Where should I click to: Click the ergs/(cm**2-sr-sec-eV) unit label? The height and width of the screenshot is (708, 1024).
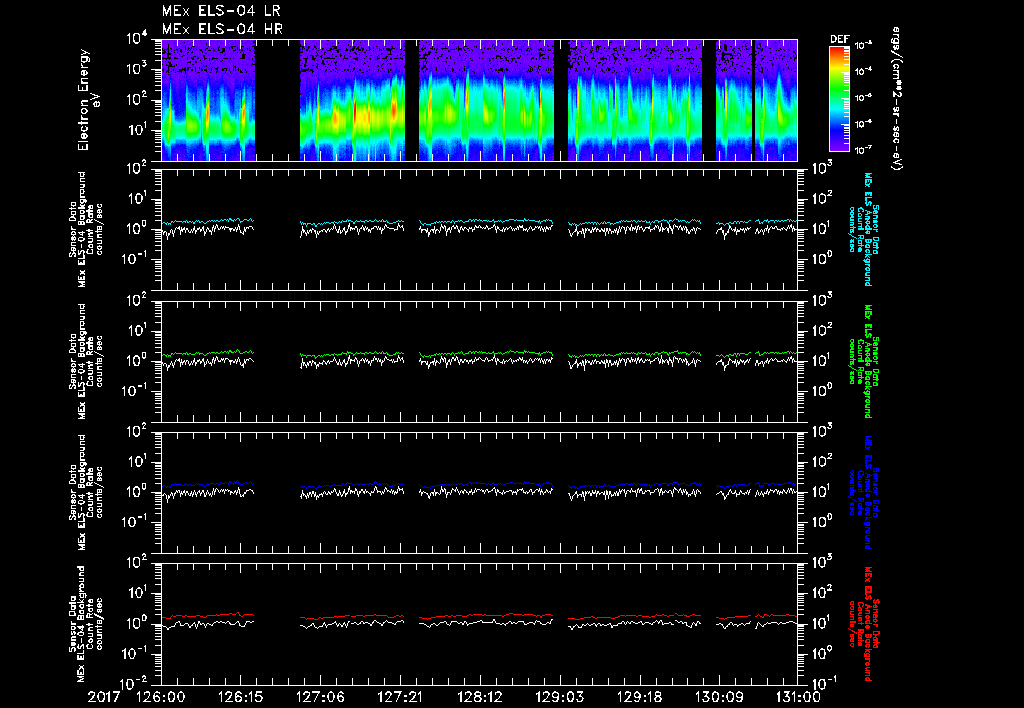point(896,98)
